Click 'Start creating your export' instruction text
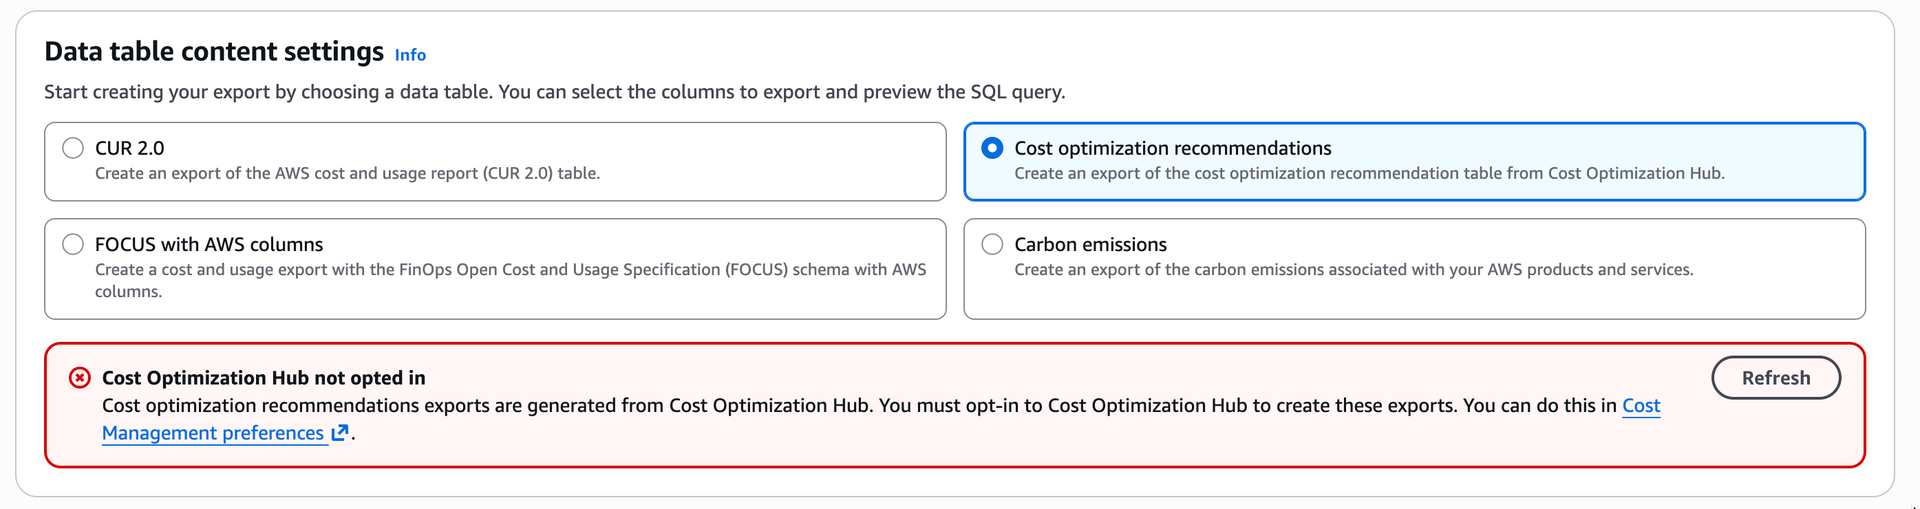1920x509 pixels. pos(554,92)
